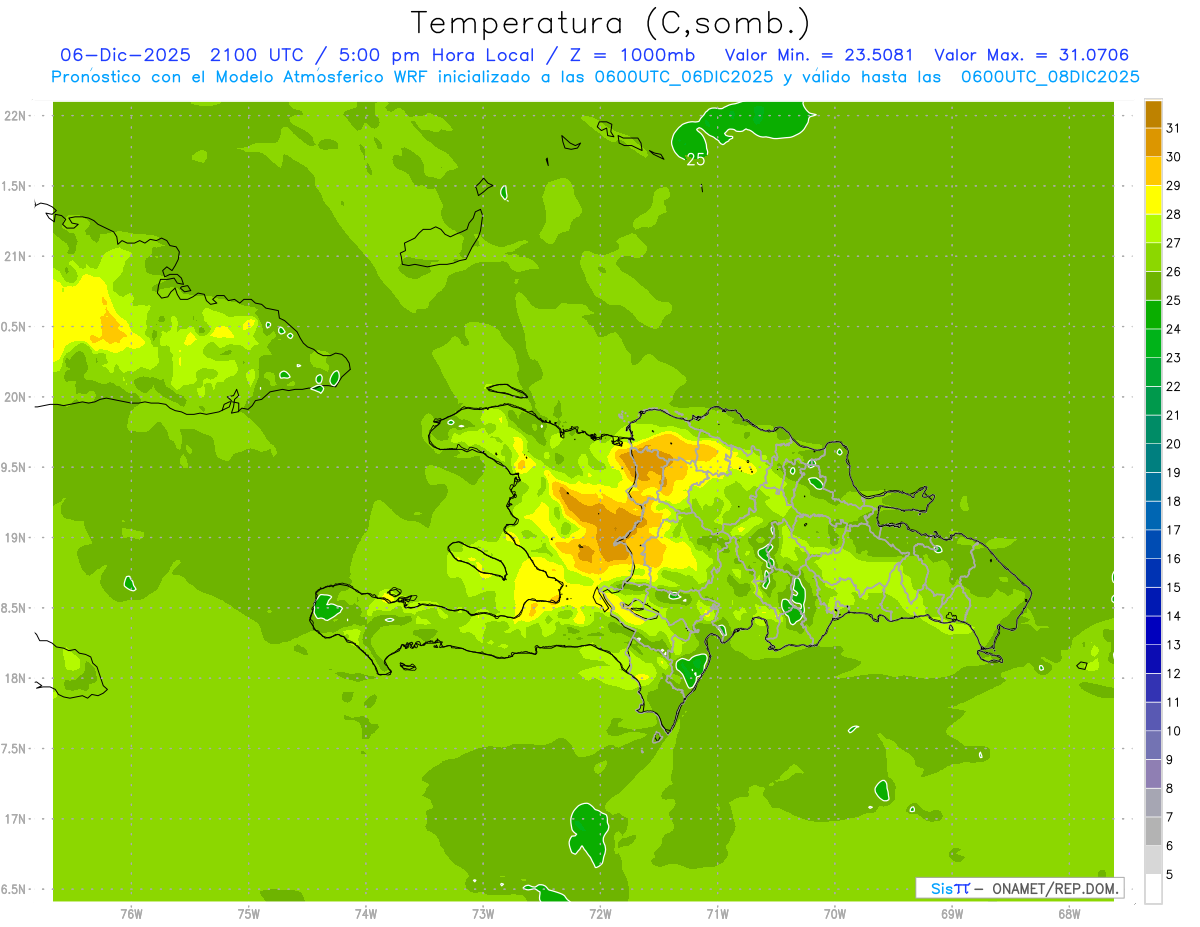Image resolution: width=1200 pixels, height=927 pixels.
Task: Click the "73W" longitude label
Action: [x=483, y=913]
